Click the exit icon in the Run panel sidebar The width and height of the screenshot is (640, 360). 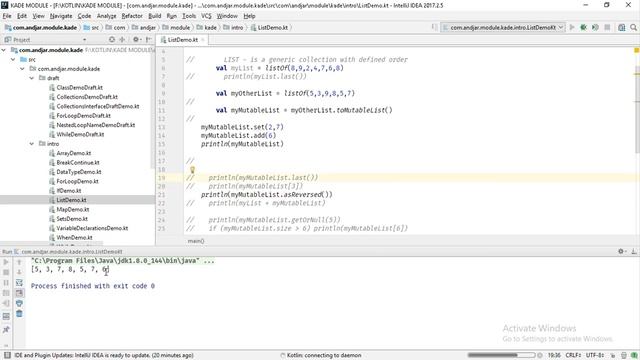click(6, 303)
